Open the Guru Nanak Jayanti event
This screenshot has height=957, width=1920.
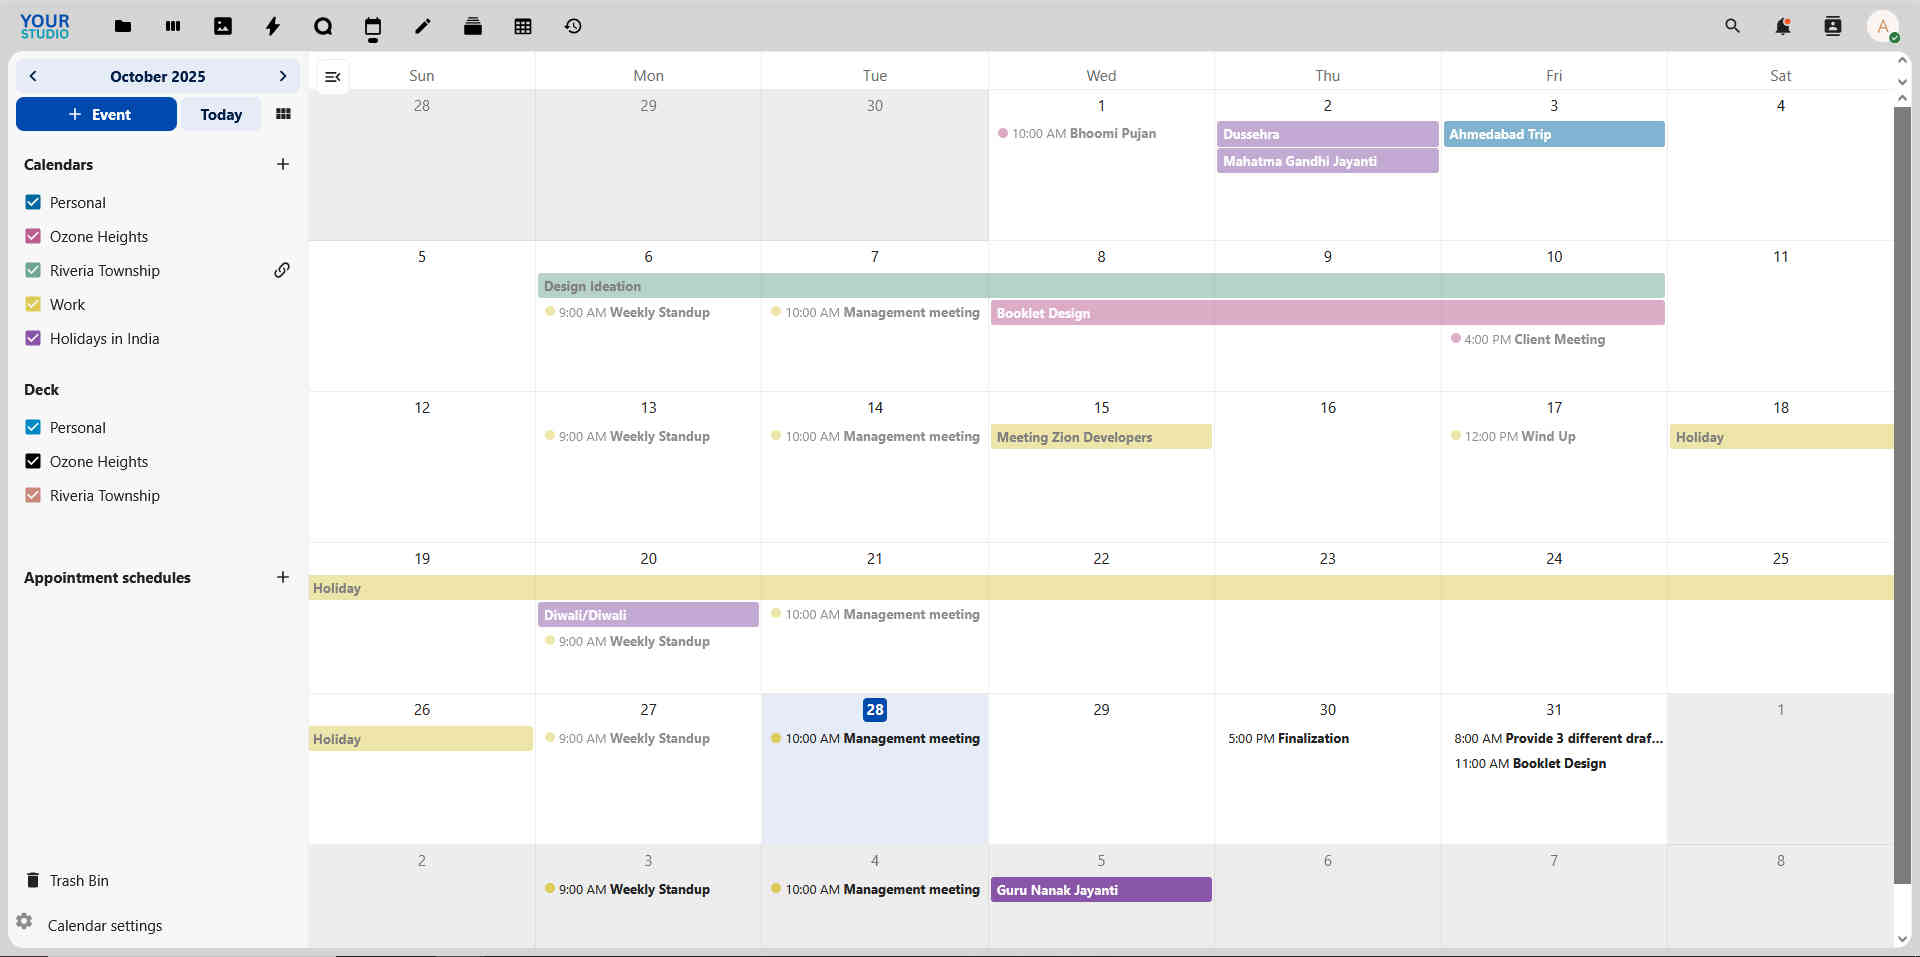click(x=1101, y=890)
